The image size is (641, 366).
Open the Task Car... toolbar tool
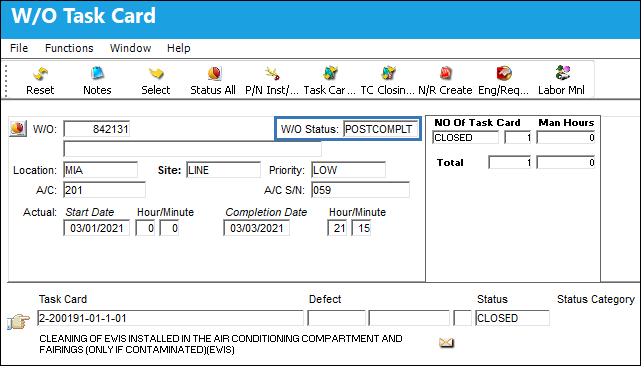click(329, 81)
